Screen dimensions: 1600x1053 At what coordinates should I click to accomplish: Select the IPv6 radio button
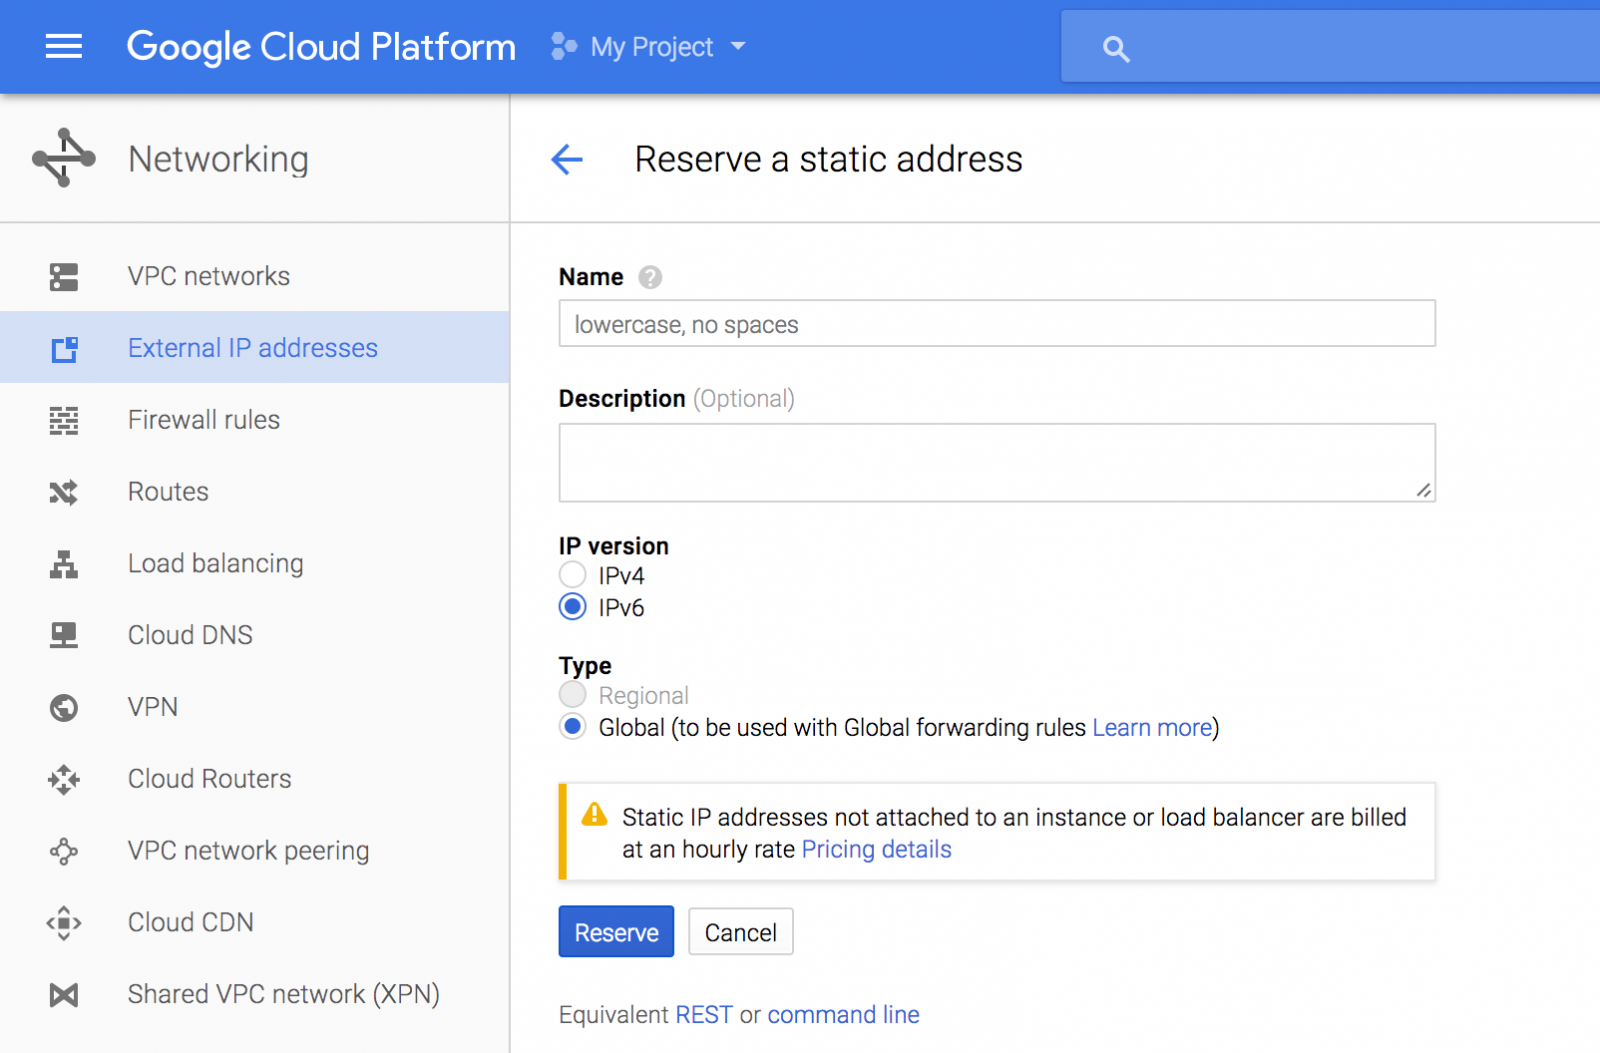(573, 607)
